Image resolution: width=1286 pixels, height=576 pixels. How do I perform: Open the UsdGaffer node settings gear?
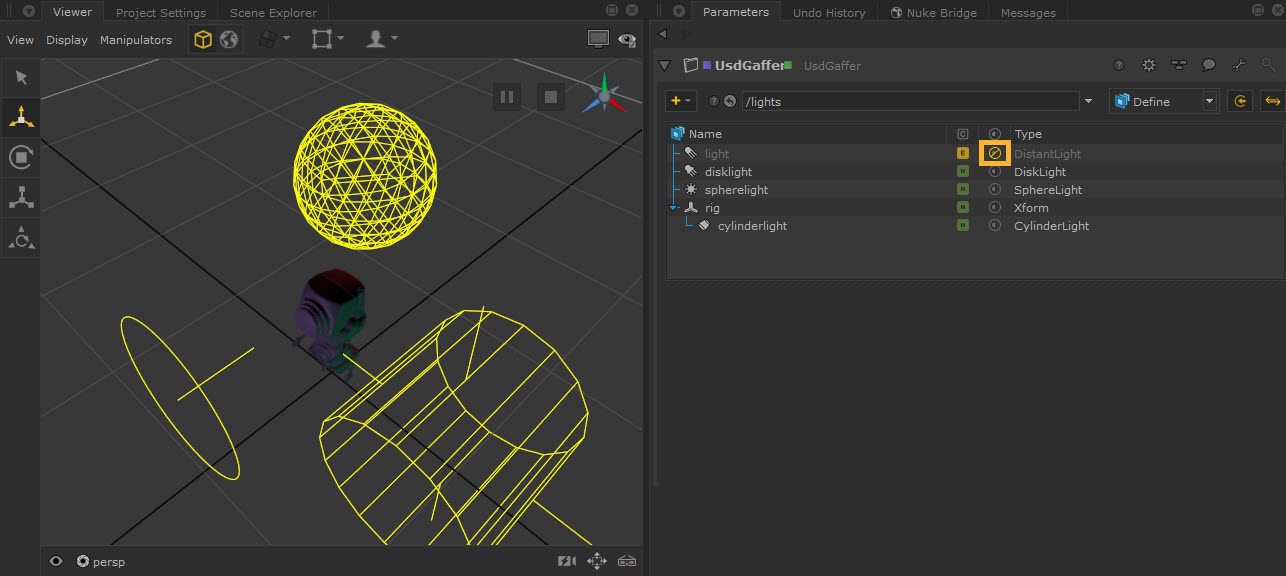1149,65
